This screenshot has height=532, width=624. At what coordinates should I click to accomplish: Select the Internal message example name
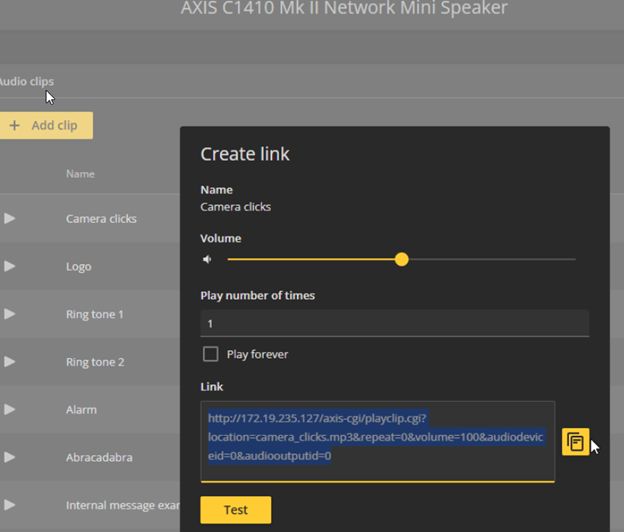coord(123,505)
